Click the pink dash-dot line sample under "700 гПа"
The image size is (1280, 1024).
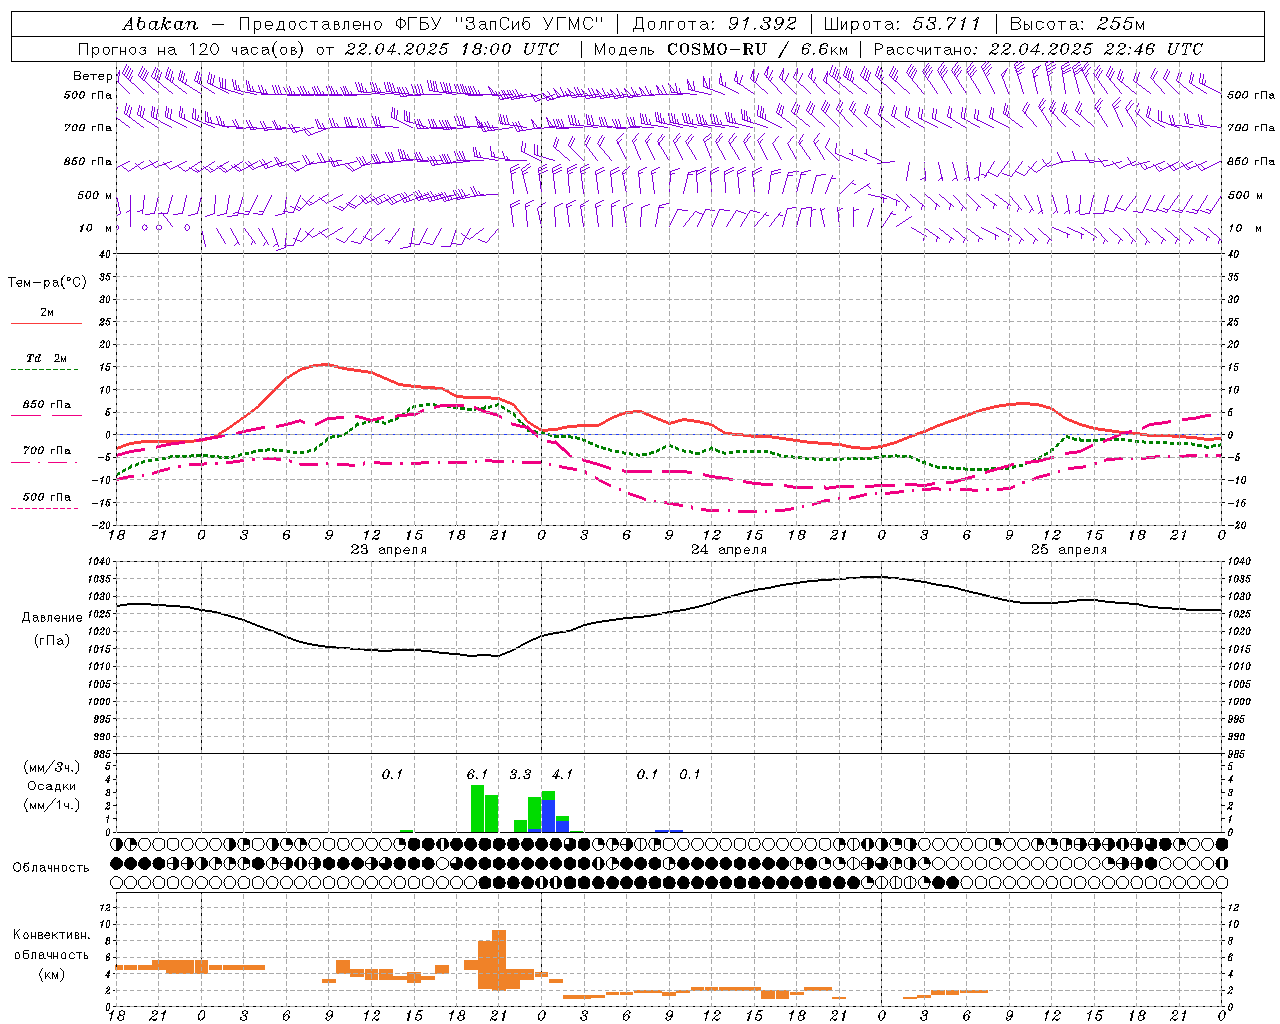click(46, 463)
